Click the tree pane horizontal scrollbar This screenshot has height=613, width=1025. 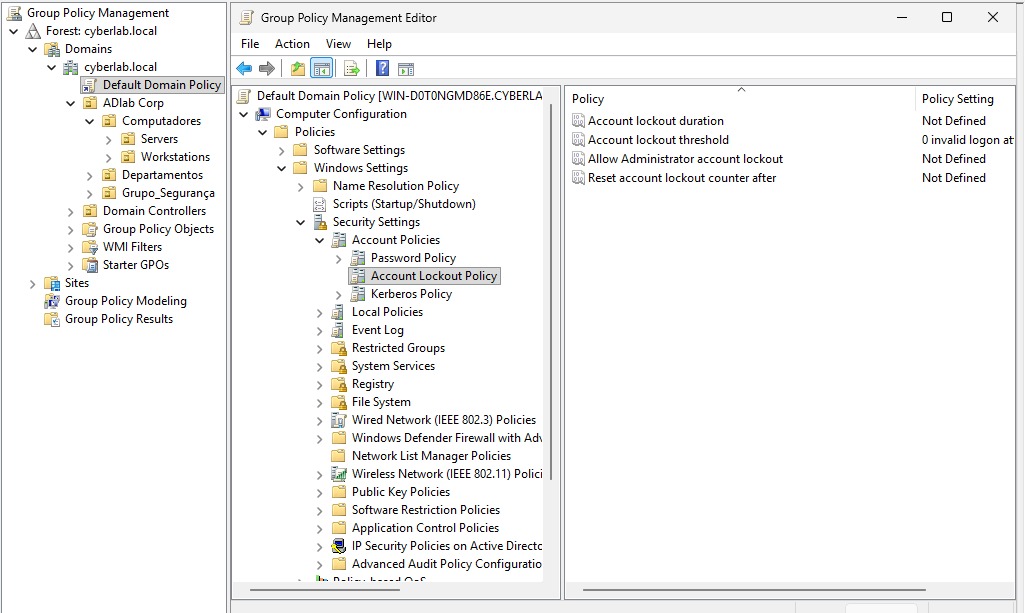325,589
